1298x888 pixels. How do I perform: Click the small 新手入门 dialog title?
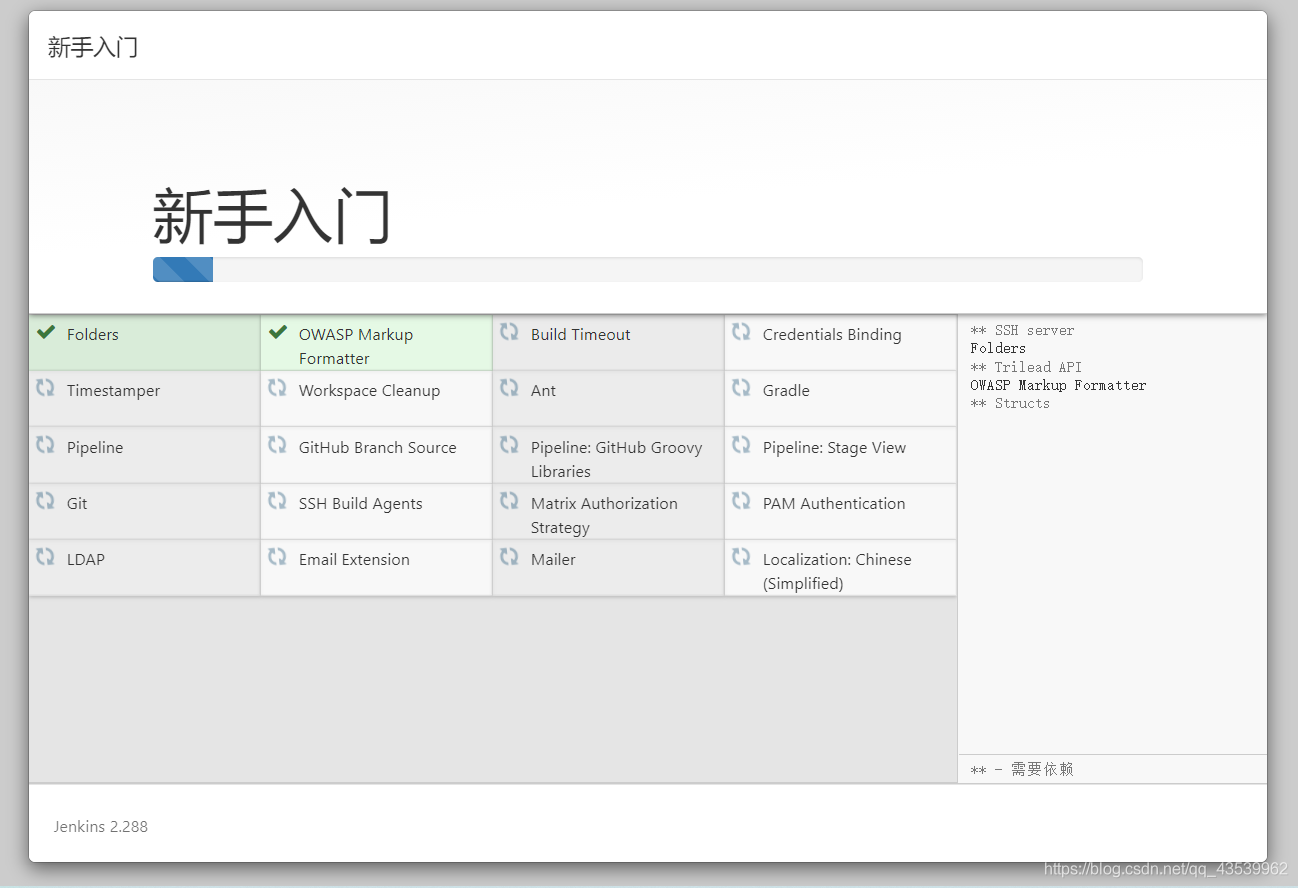[93, 47]
